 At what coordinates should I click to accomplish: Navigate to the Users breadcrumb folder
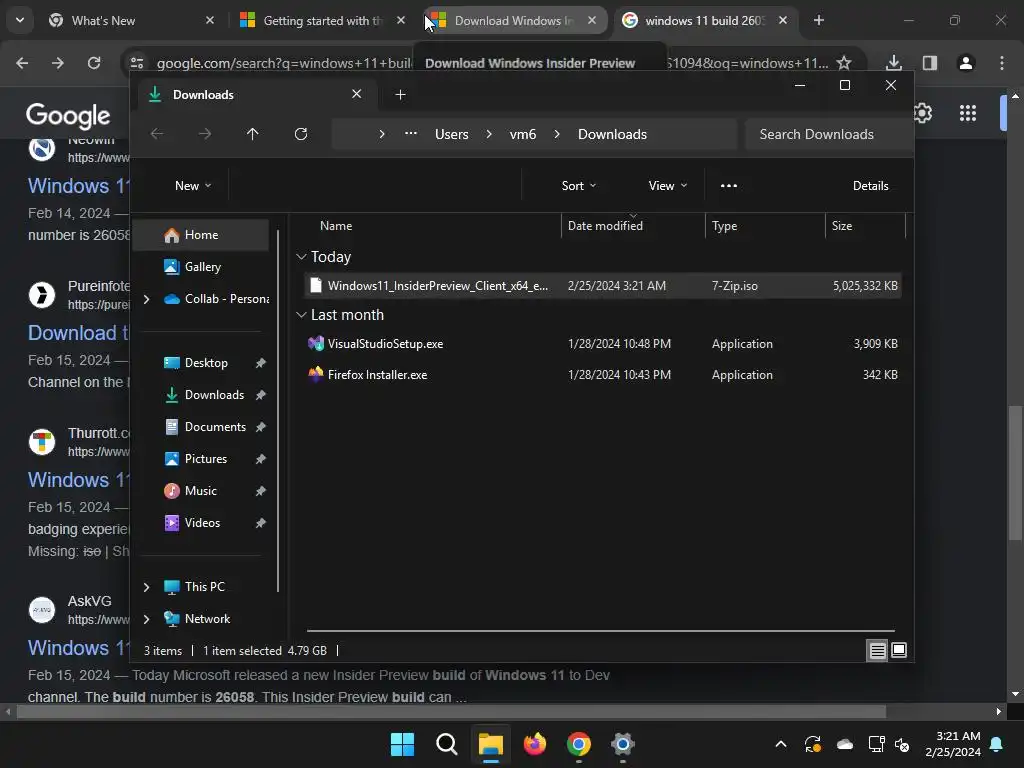tap(452, 134)
